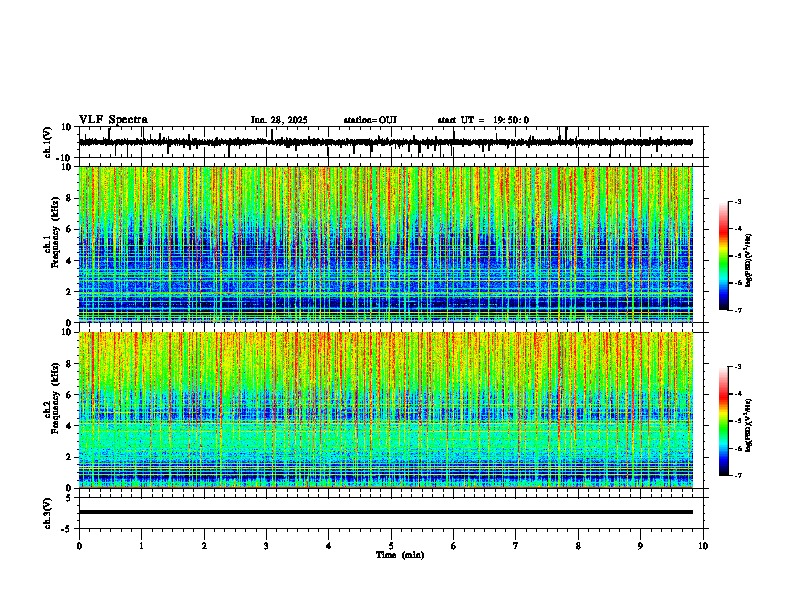Click the time axis tick label '3'
The image size is (792, 612).
(266, 546)
